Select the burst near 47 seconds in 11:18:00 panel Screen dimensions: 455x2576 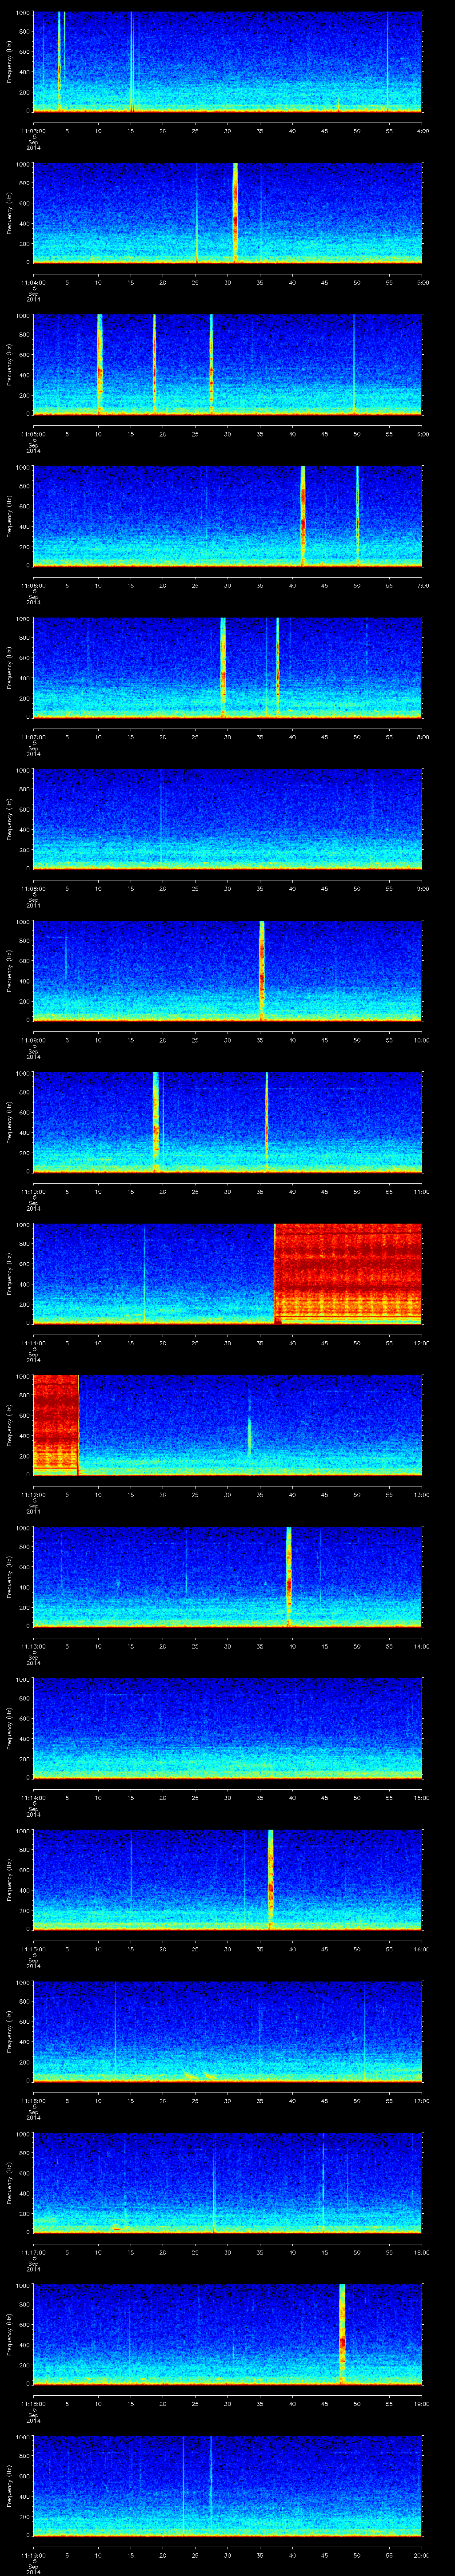pos(342,2332)
